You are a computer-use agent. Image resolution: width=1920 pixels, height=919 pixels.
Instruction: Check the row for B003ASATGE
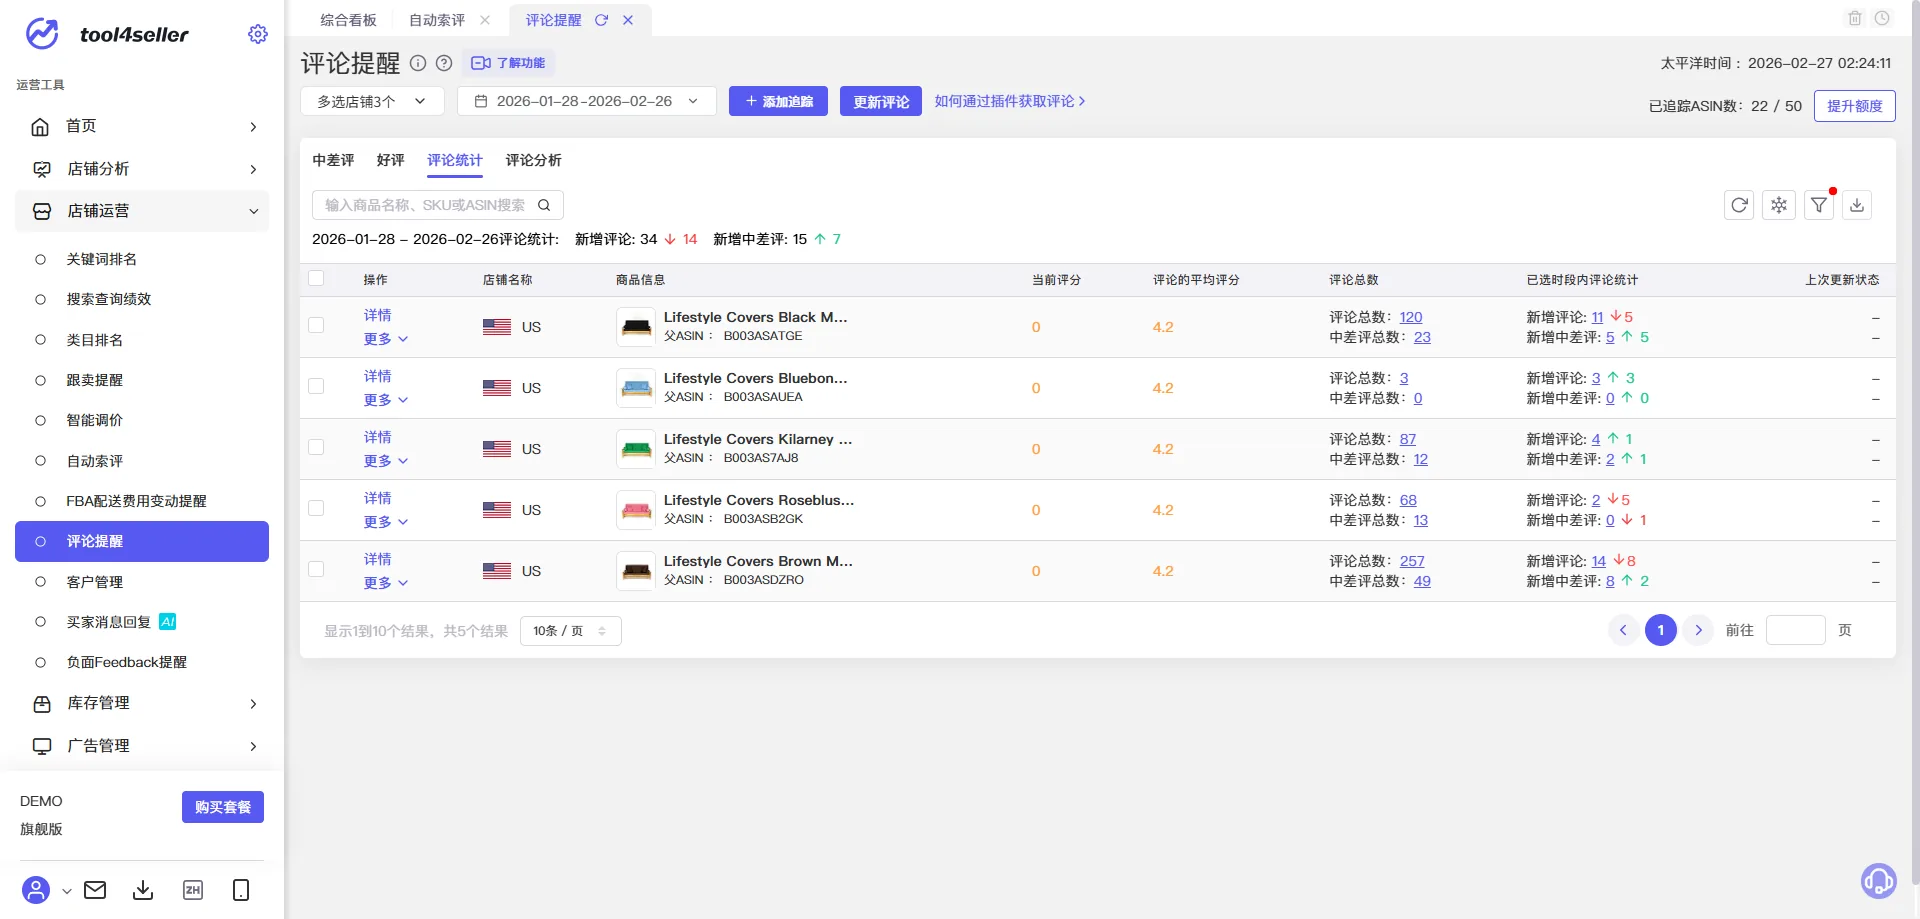(x=316, y=326)
